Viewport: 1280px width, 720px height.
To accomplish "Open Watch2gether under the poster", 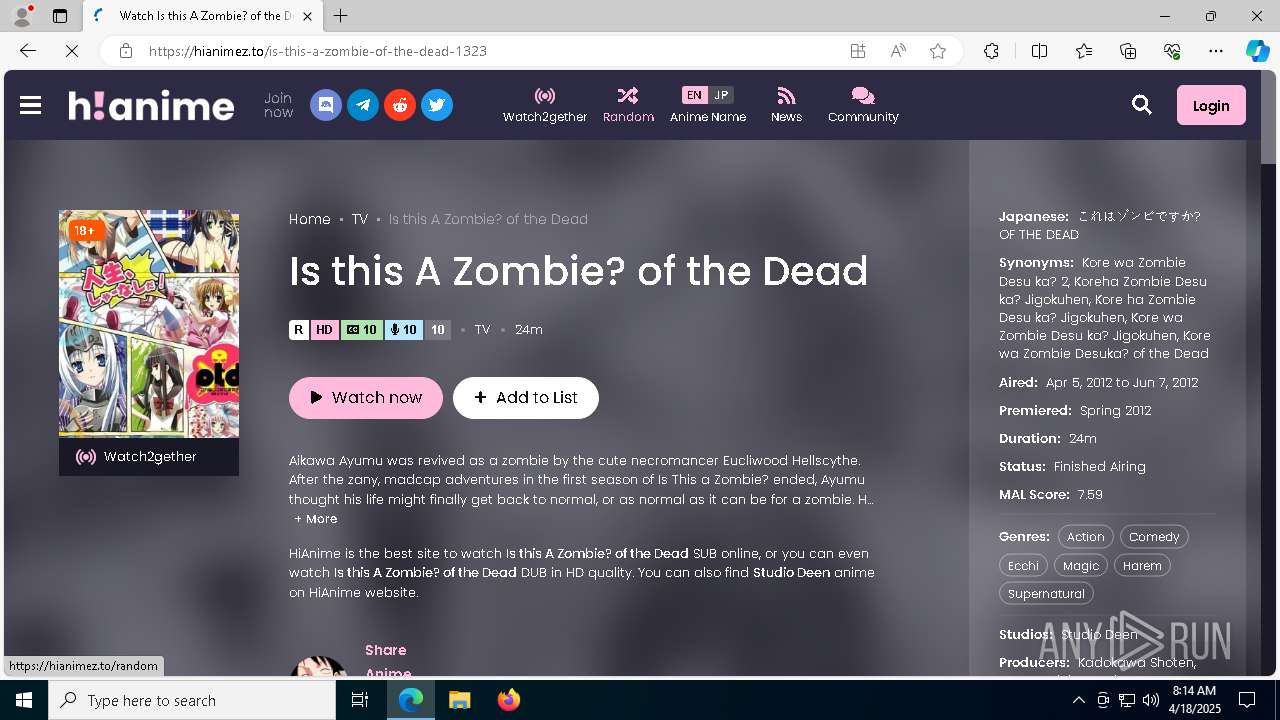I will point(149,457).
